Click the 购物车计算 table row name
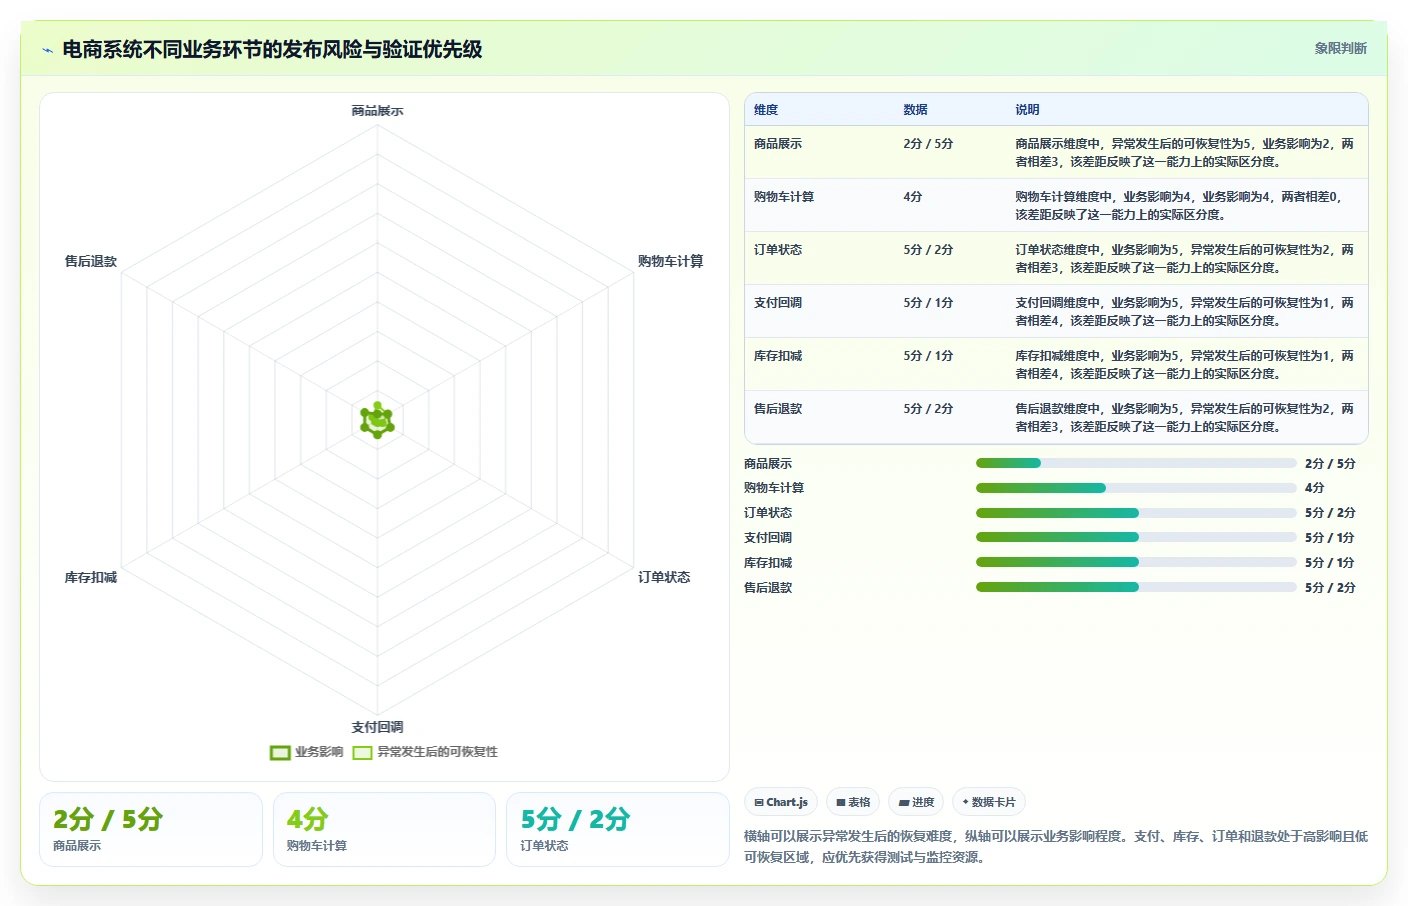The height and width of the screenshot is (906, 1408). (x=784, y=197)
